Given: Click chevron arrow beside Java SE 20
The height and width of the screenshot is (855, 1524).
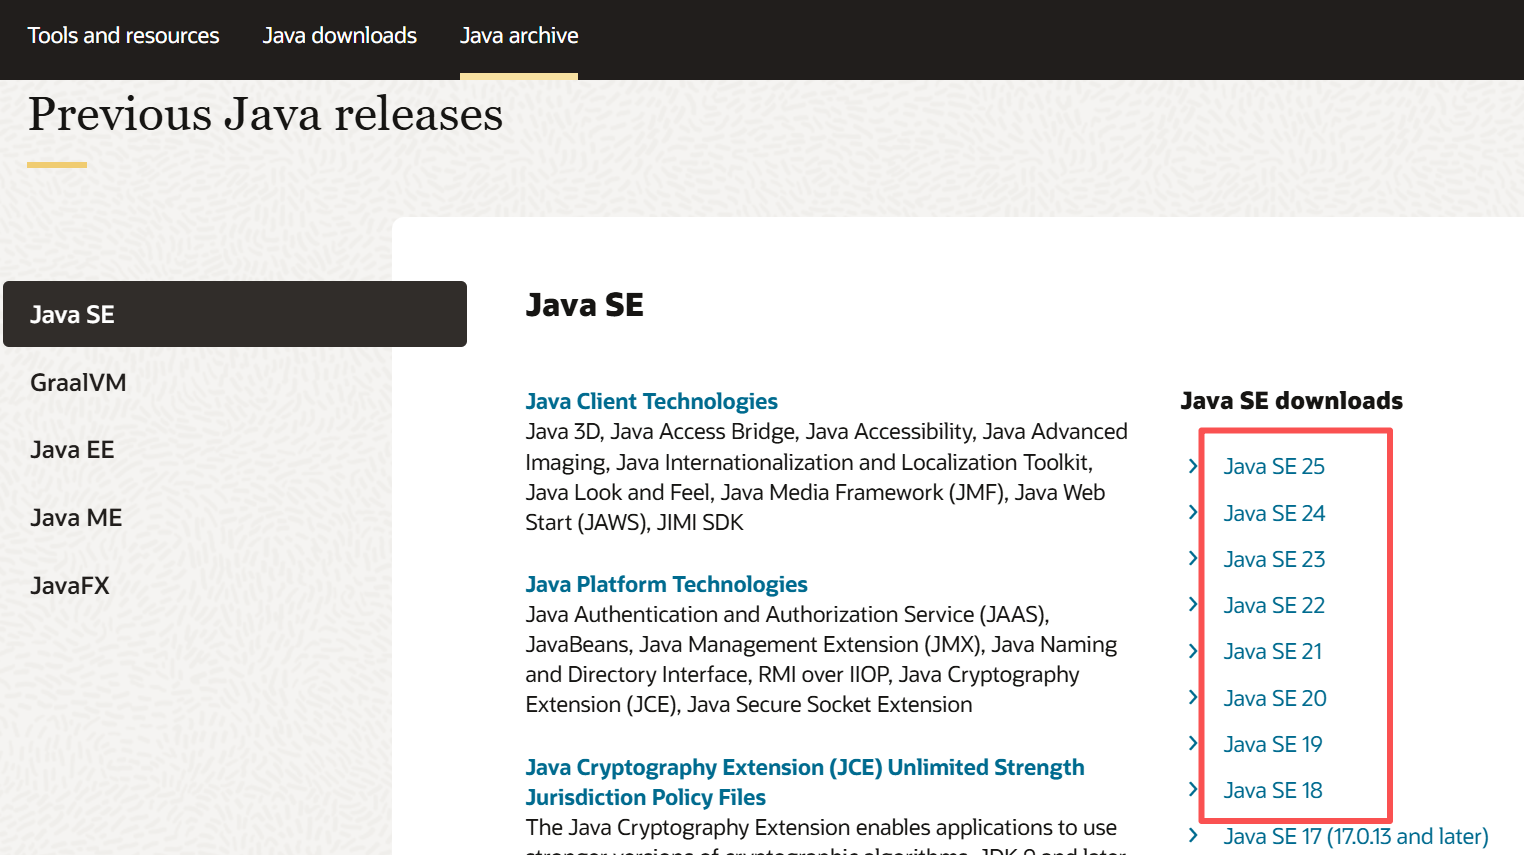Looking at the screenshot, I should 1193,697.
